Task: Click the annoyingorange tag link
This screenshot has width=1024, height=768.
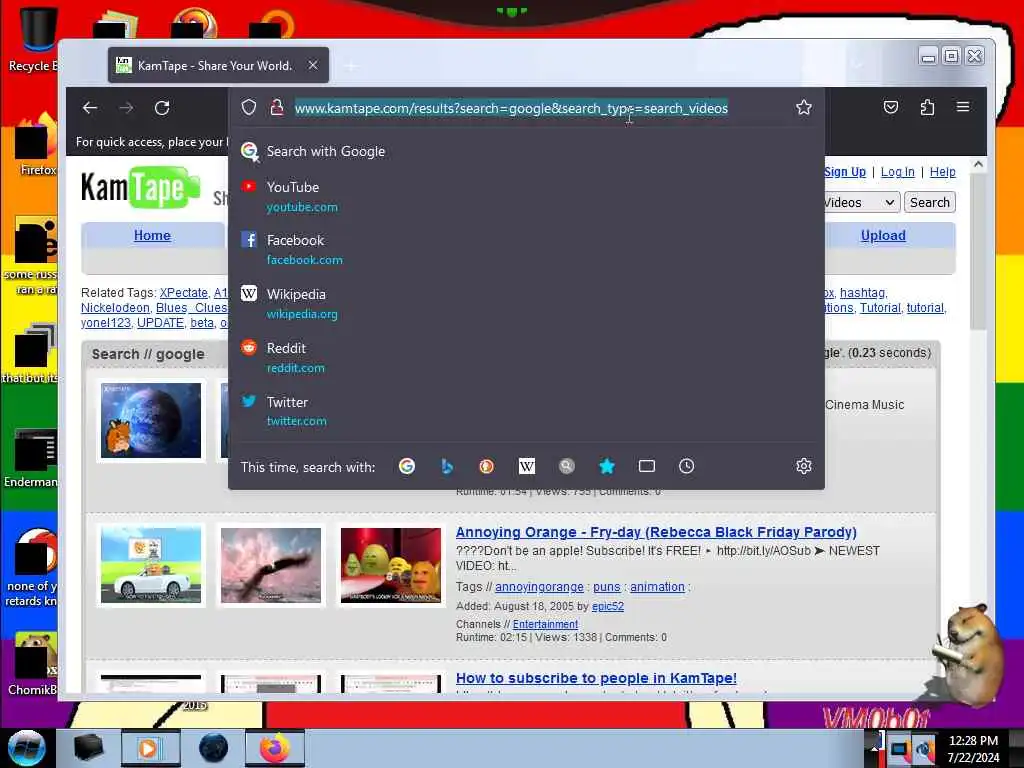Action: click(539, 586)
